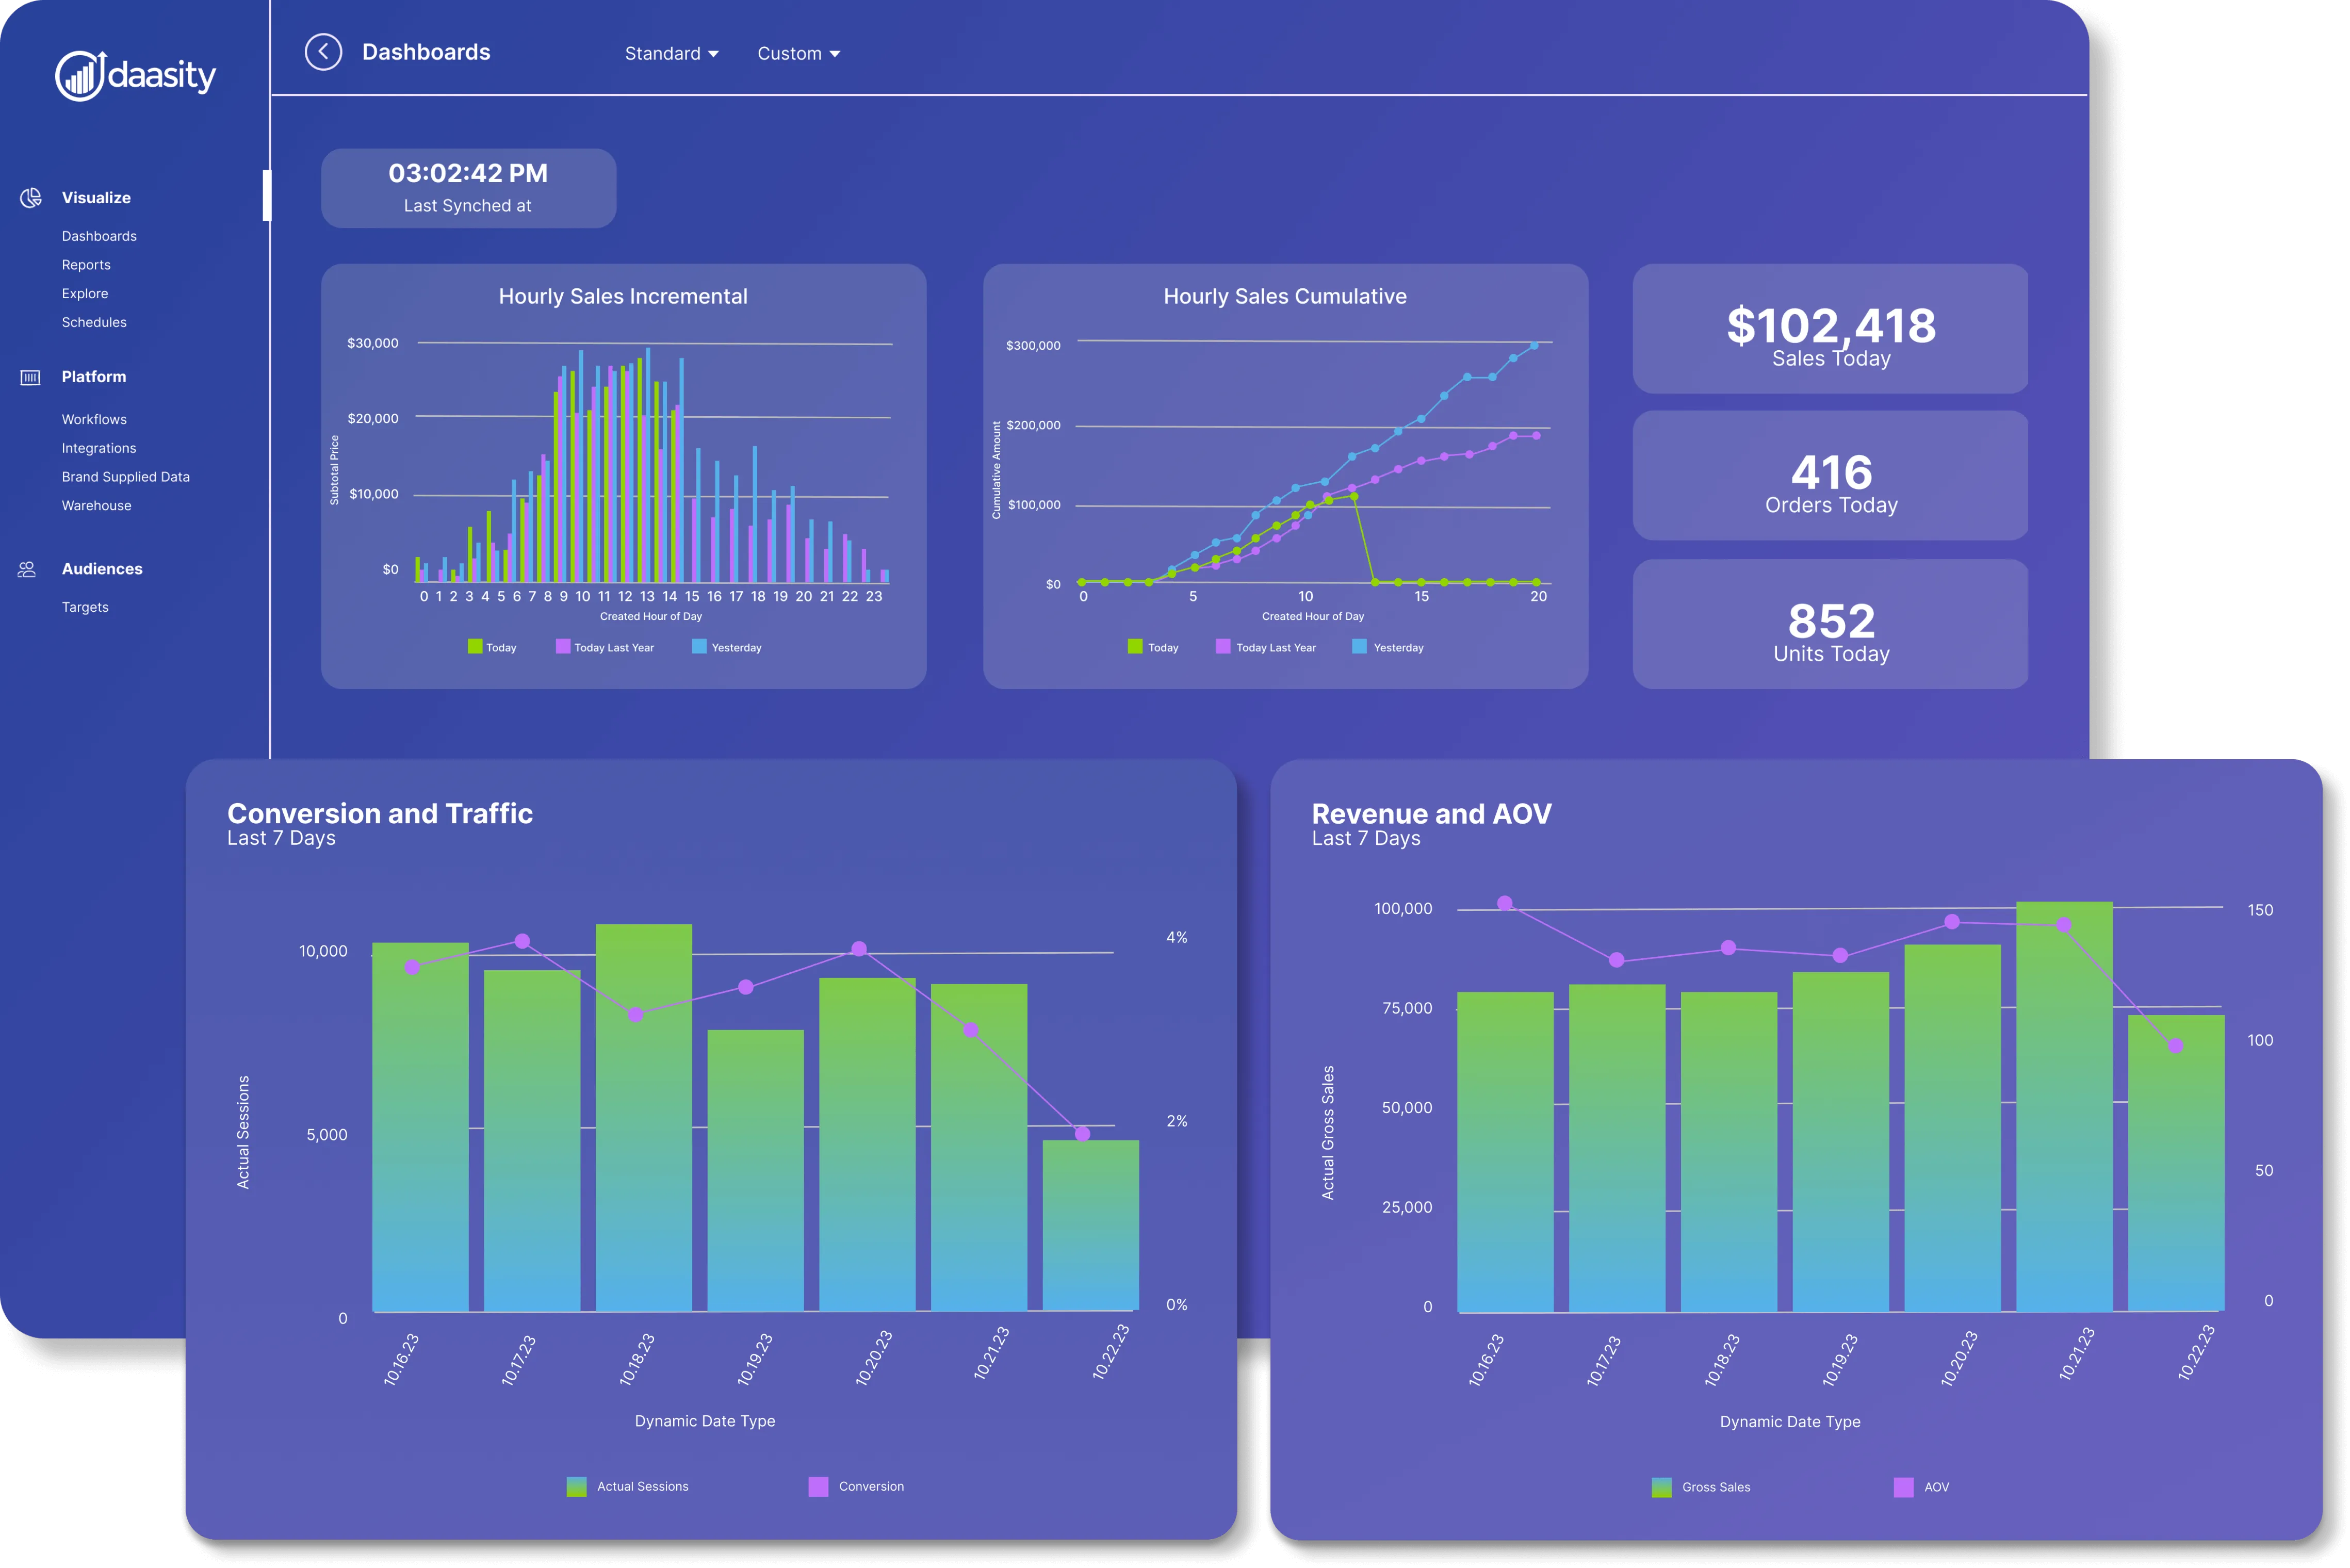Open the Explore page

pyautogui.click(x=85, y=293)
